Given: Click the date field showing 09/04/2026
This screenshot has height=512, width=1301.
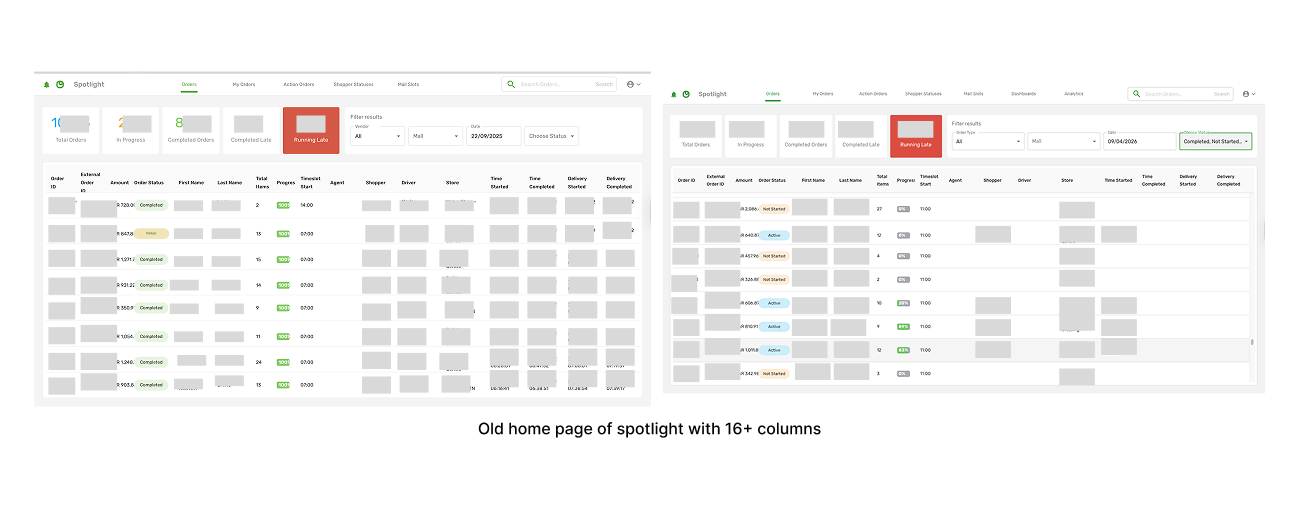Looking at the screenshot, I should point(1139,142).
